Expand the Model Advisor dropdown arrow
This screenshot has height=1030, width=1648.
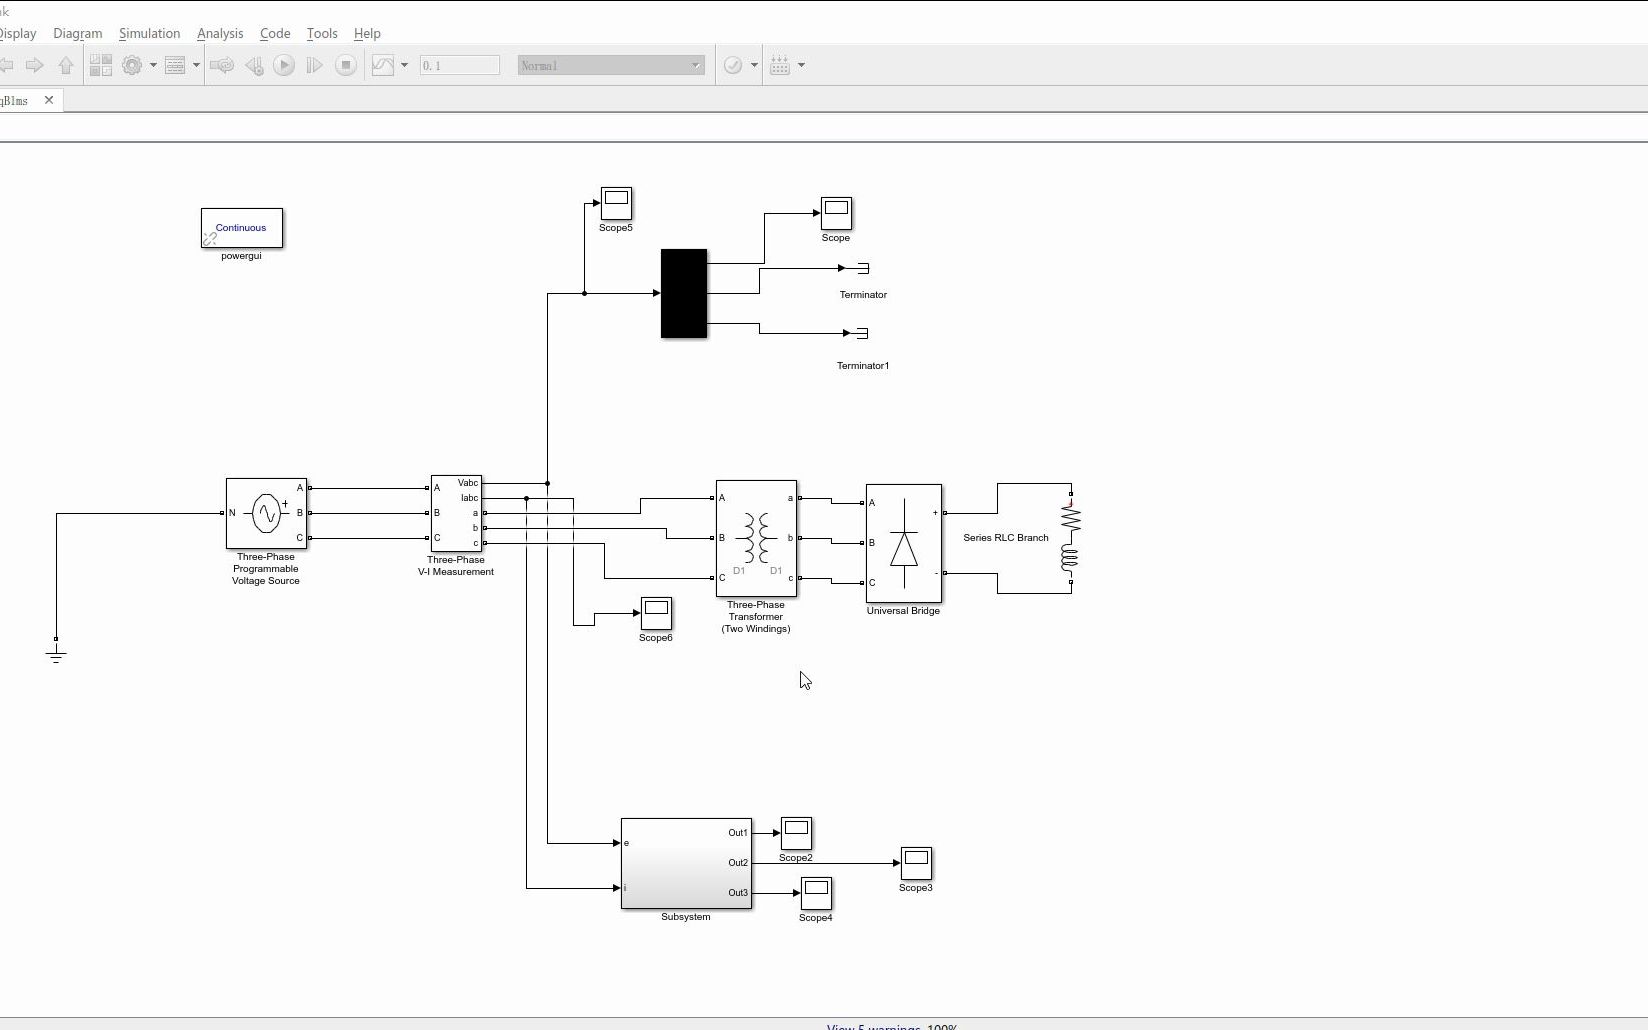[754, 65]
